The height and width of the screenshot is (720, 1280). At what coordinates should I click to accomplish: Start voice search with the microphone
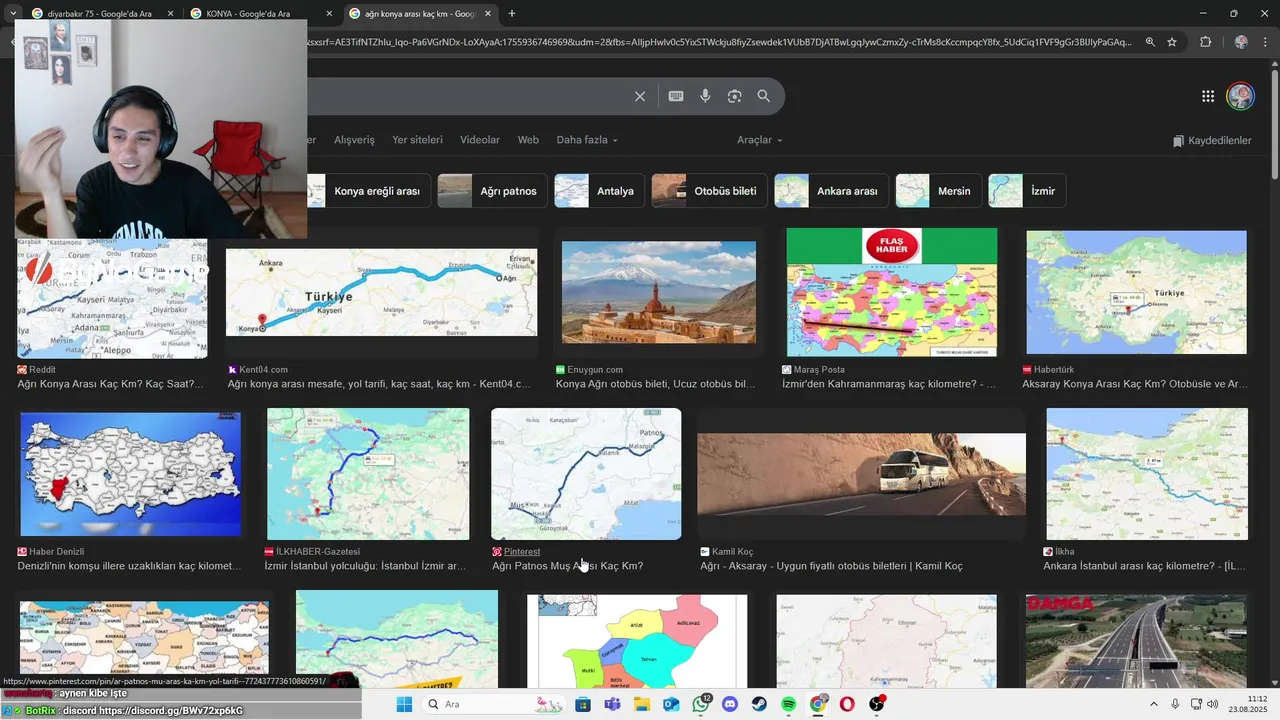pos(705,96)
